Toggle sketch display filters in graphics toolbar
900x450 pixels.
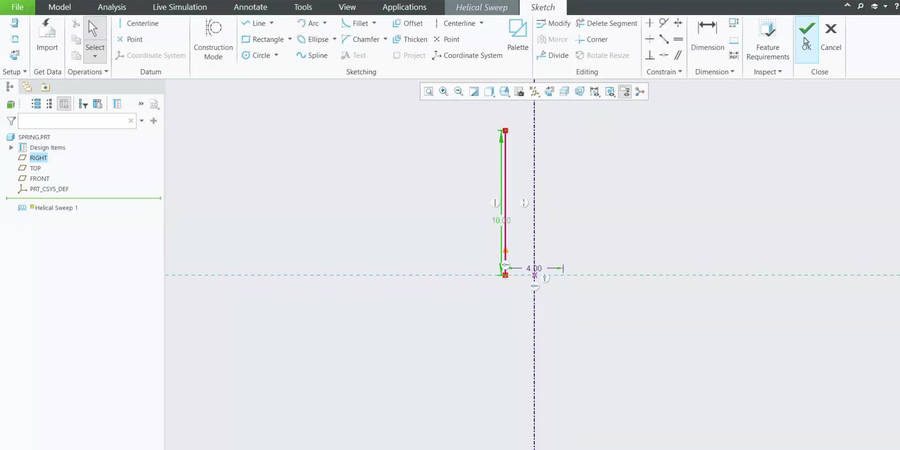[x=625, y=92]
